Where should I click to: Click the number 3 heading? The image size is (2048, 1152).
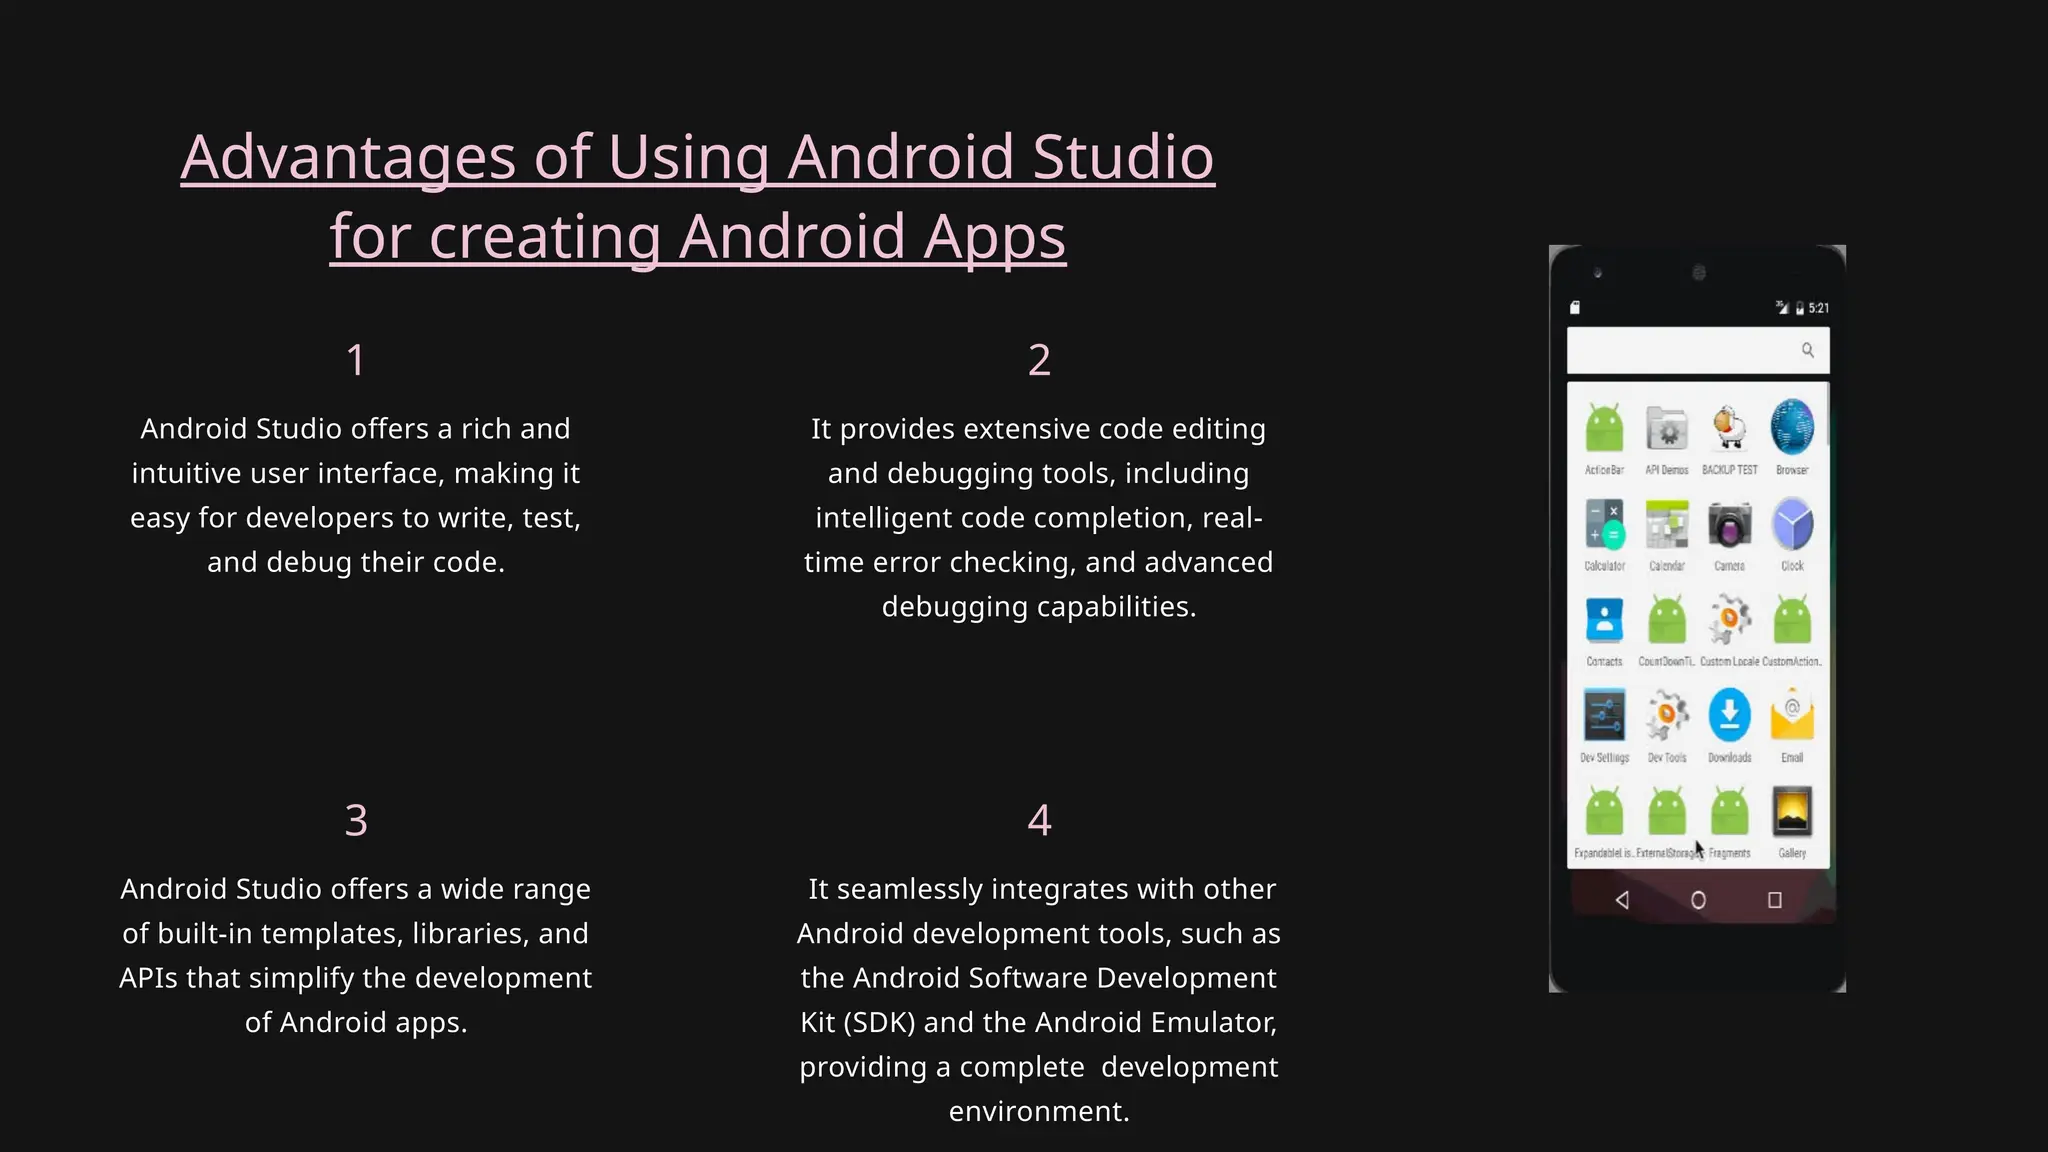tap(356, 820)
